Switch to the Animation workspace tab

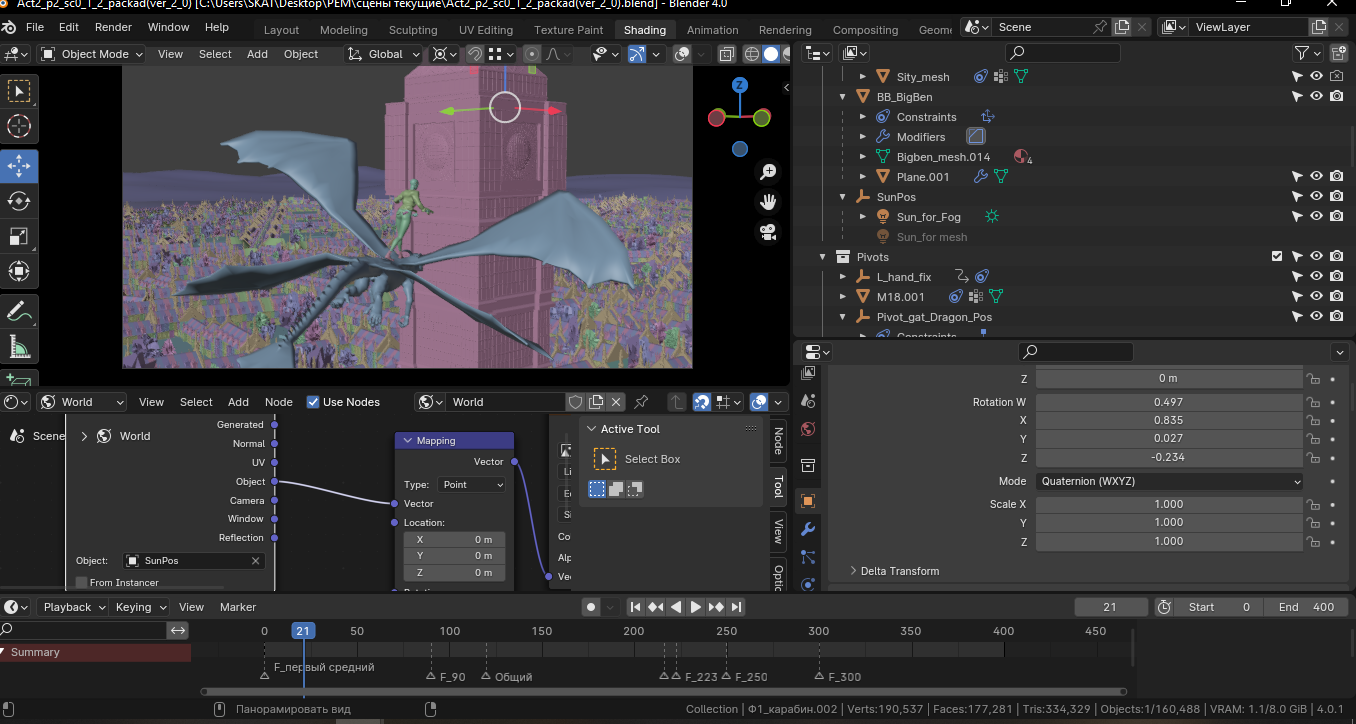tap(712, 30)
